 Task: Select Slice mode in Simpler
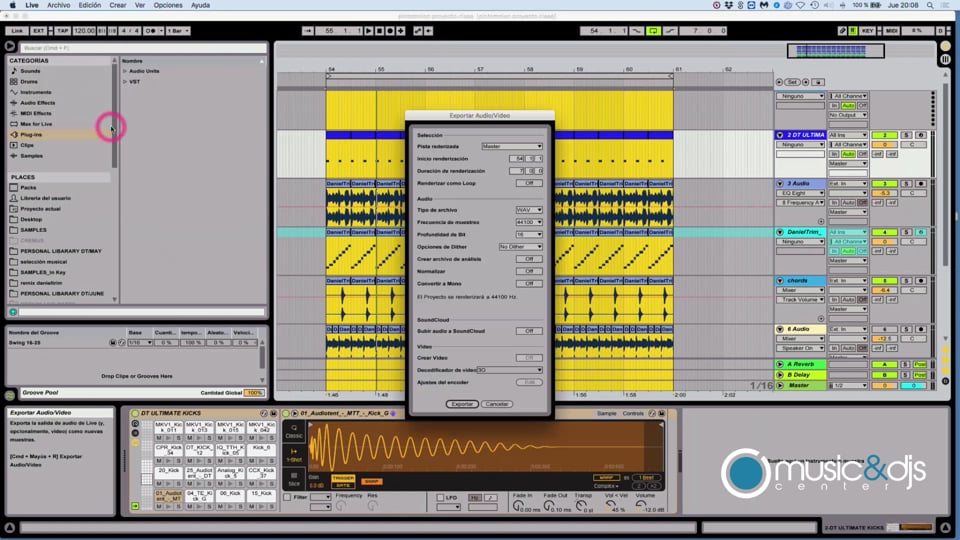tap(294, 479)
